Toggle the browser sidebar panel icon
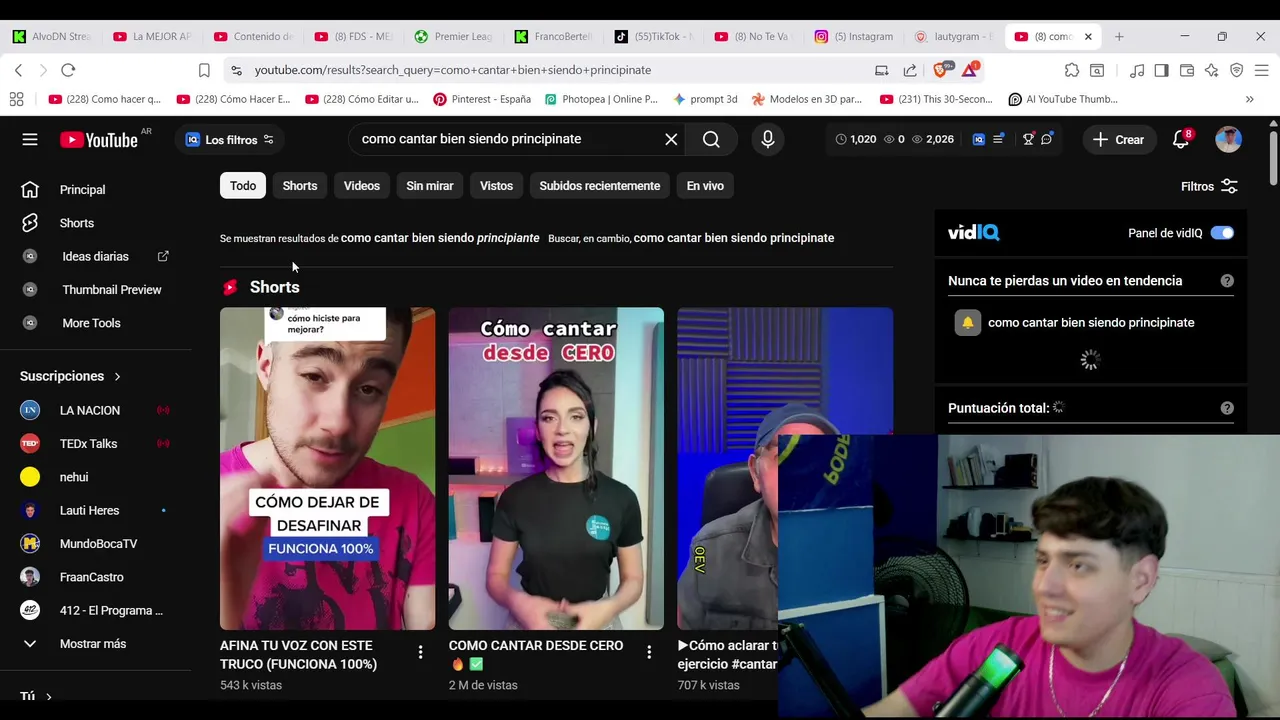This screenshot has width=1280, height=720. (1161, 70)
